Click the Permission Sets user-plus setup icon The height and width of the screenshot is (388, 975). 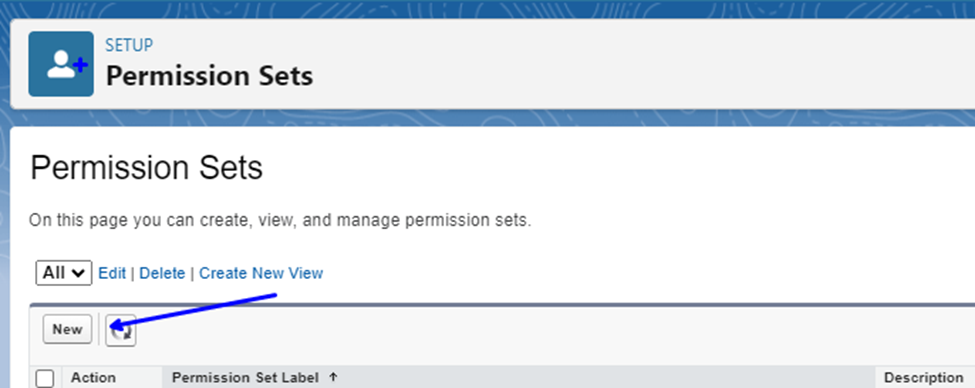point(61,64)
